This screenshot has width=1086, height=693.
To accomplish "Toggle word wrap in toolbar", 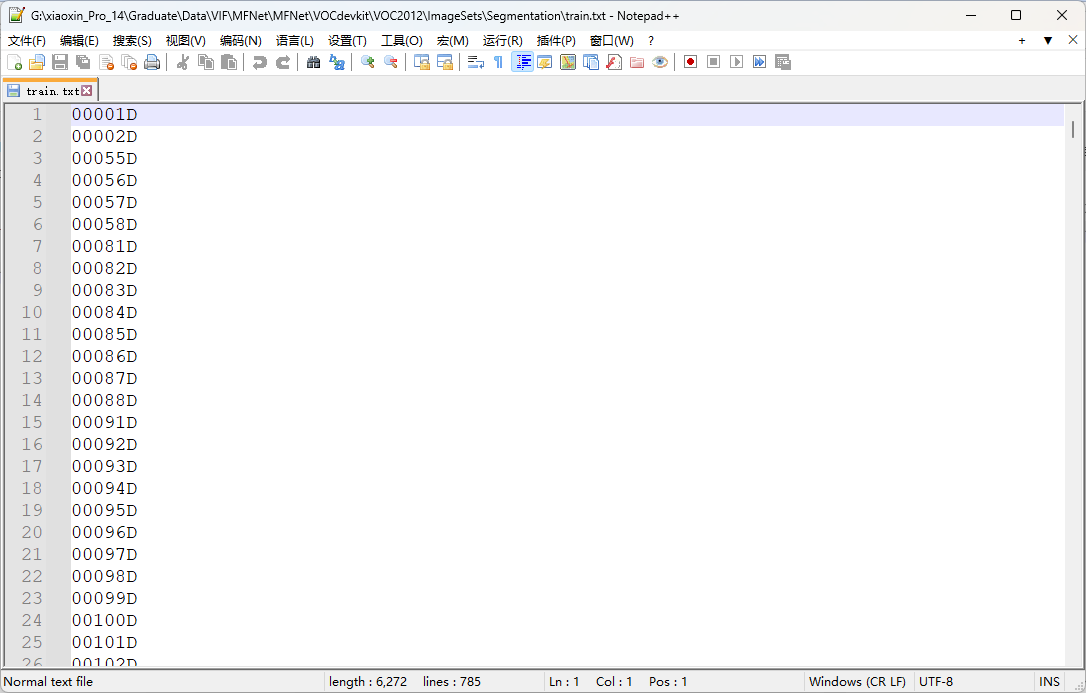I will (x=475, y=62).
